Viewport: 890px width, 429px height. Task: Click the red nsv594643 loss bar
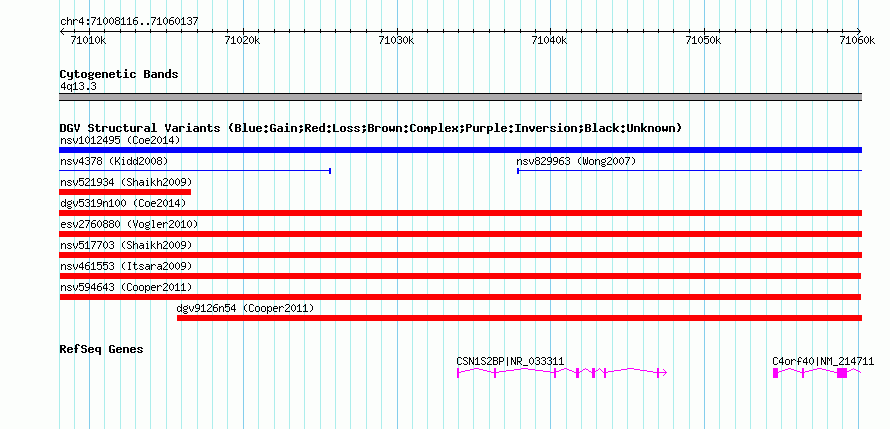(460, 297)
